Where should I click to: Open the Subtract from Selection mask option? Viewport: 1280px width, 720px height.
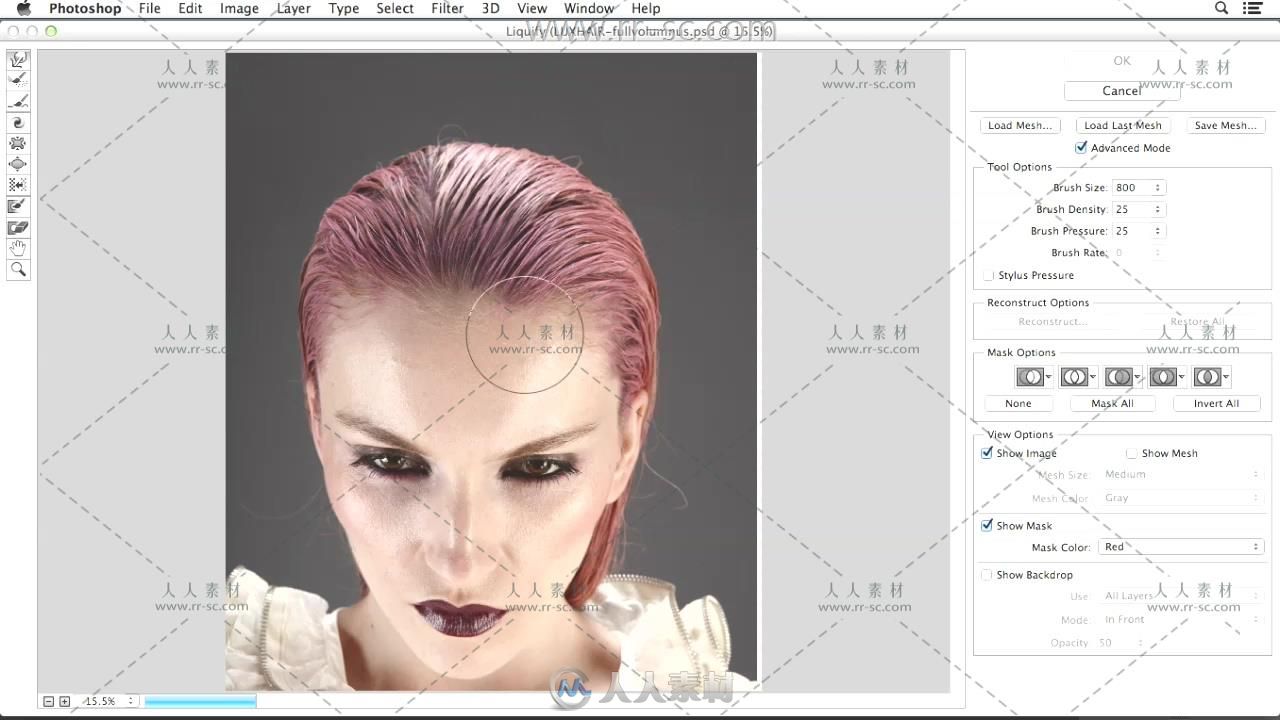1123,377
